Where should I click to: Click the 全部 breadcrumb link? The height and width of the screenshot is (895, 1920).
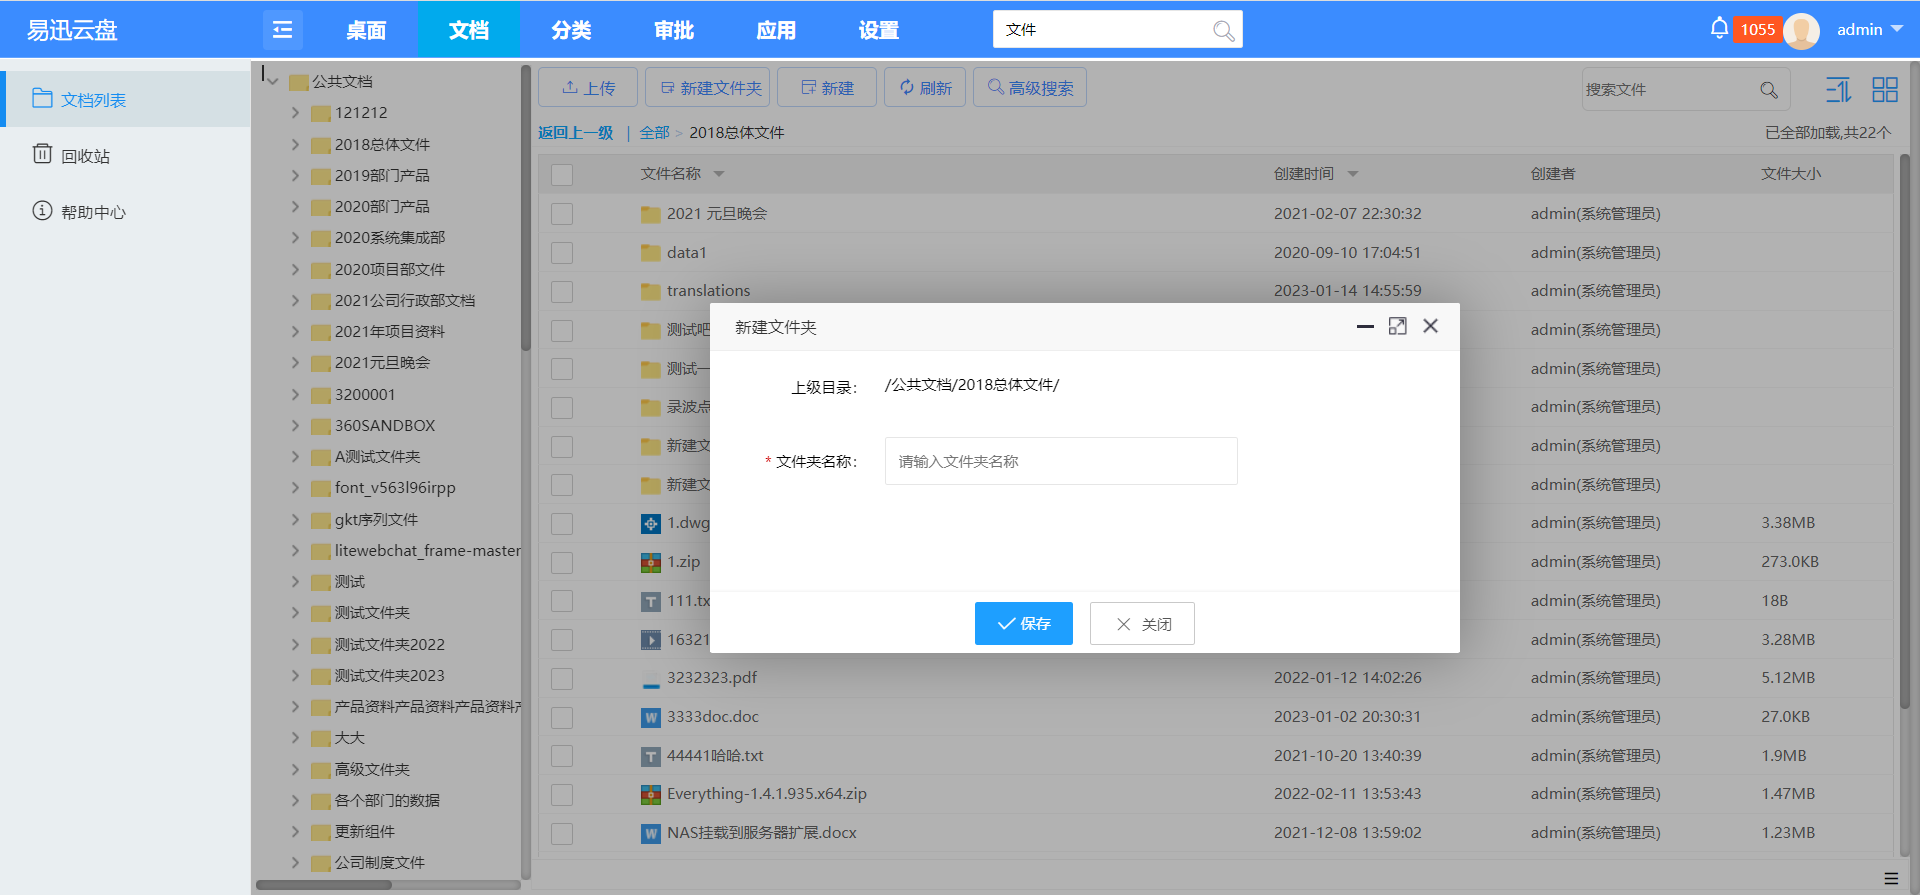(654, 132)
